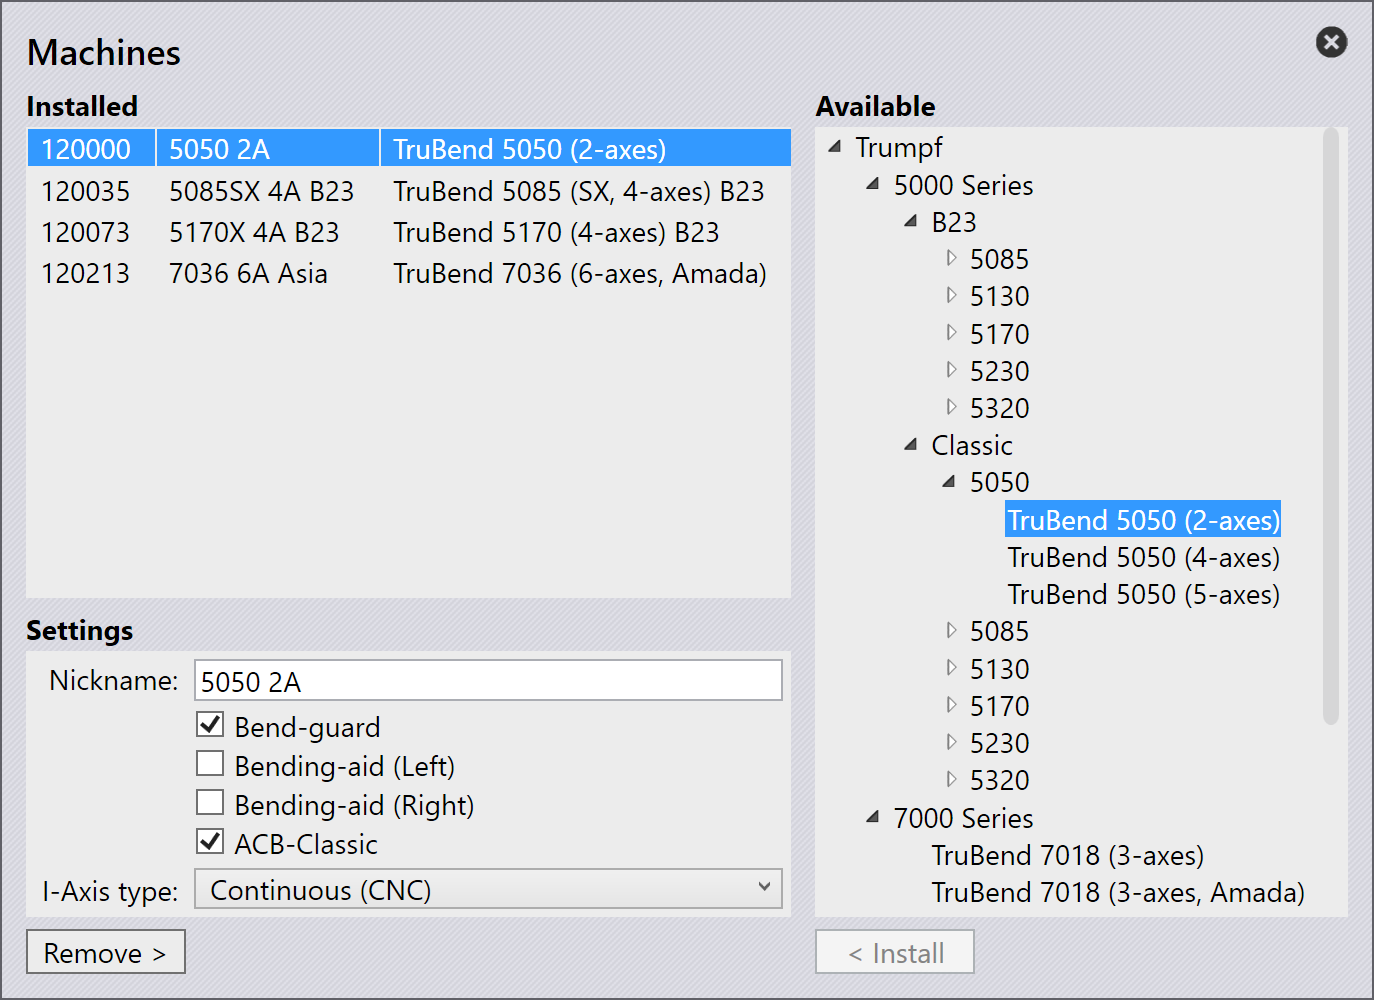The image size is (1374, 1000).
Task: Click the Remove > button
Action: [106, 952]
